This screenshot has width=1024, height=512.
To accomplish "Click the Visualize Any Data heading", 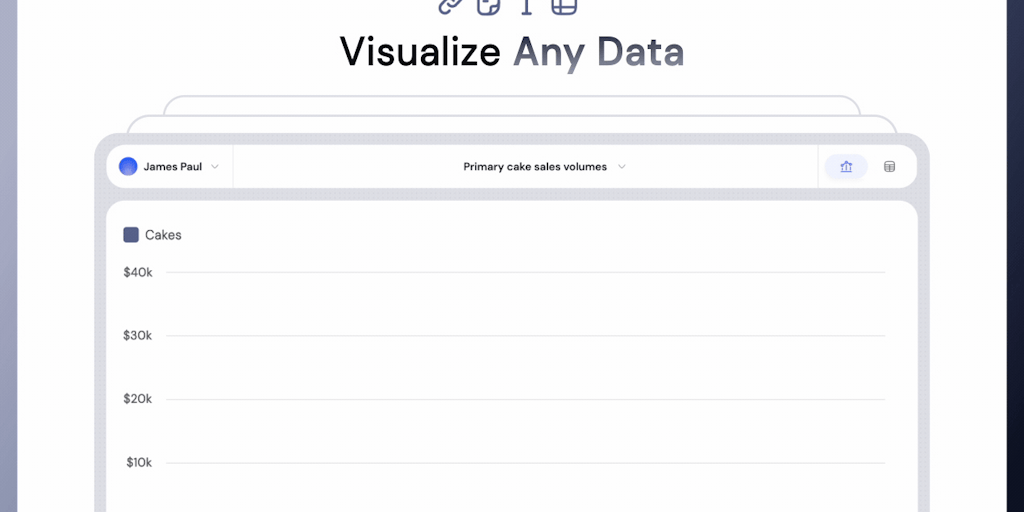I will point(512,52).
